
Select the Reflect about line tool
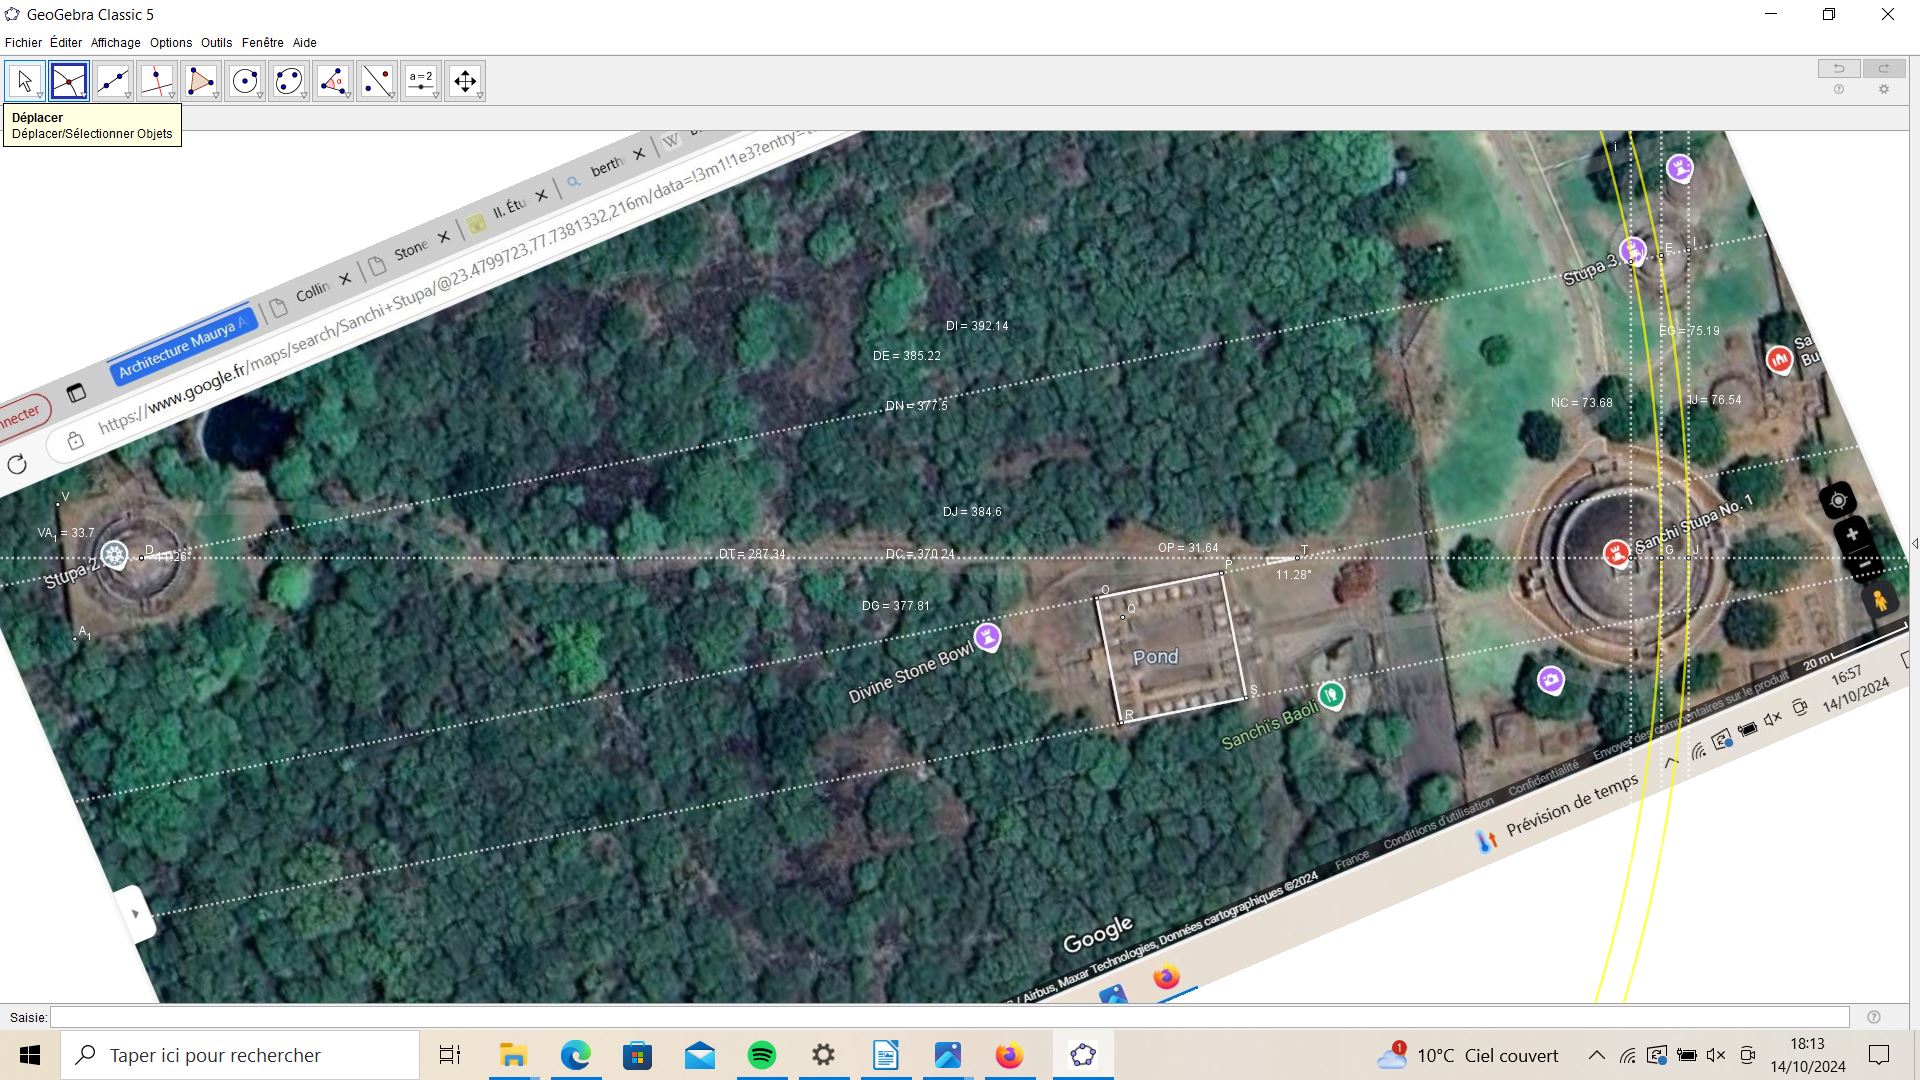376,80
